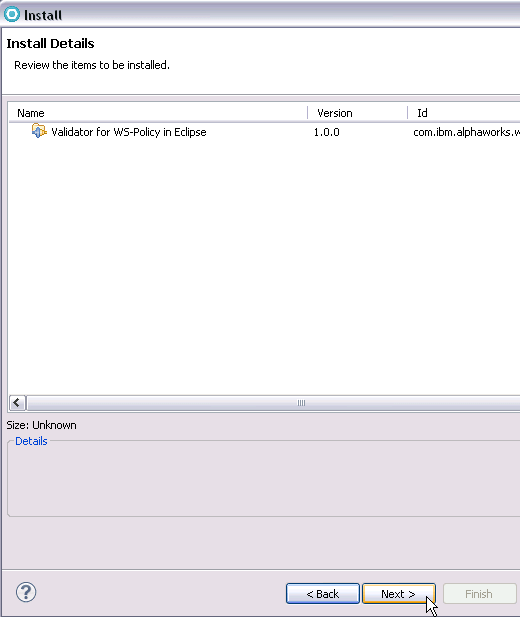Click the Install Details heading
The height and width of the screenshot is (617, 520).
point(50,43)
